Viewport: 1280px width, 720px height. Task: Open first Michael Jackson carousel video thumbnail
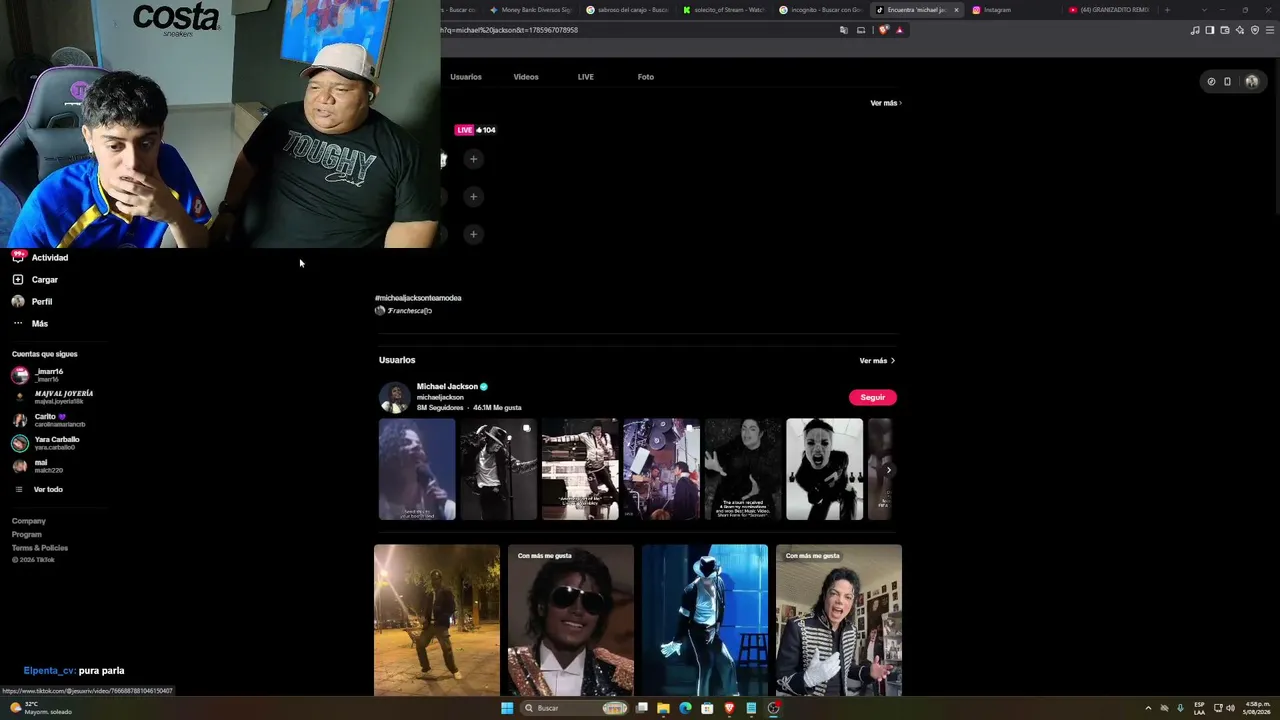417,469
